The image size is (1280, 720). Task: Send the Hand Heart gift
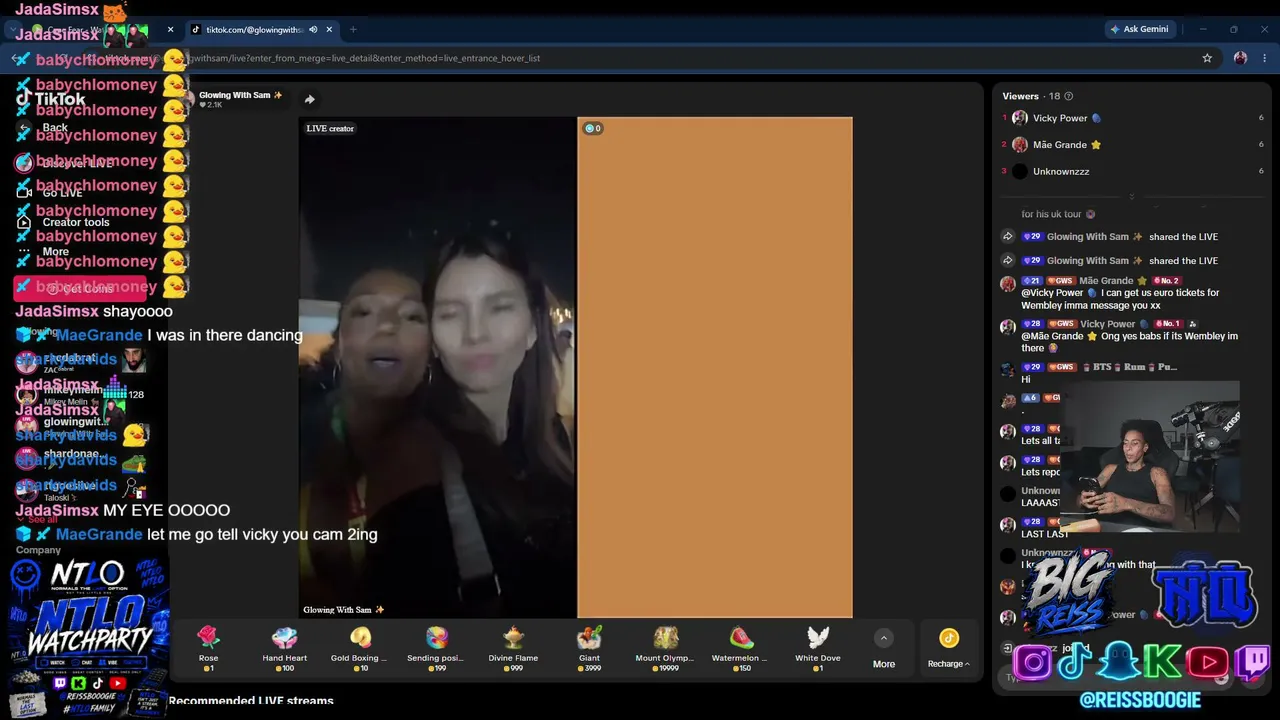[x=285, y=648]
